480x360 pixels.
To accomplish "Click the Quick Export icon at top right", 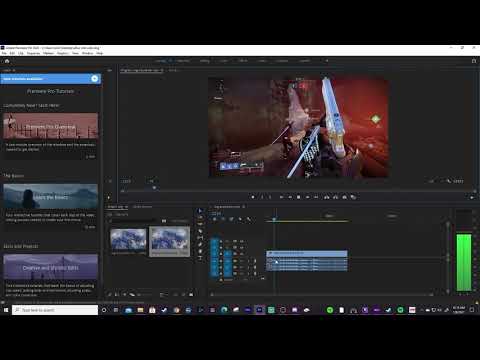I will tap(474, 61).
